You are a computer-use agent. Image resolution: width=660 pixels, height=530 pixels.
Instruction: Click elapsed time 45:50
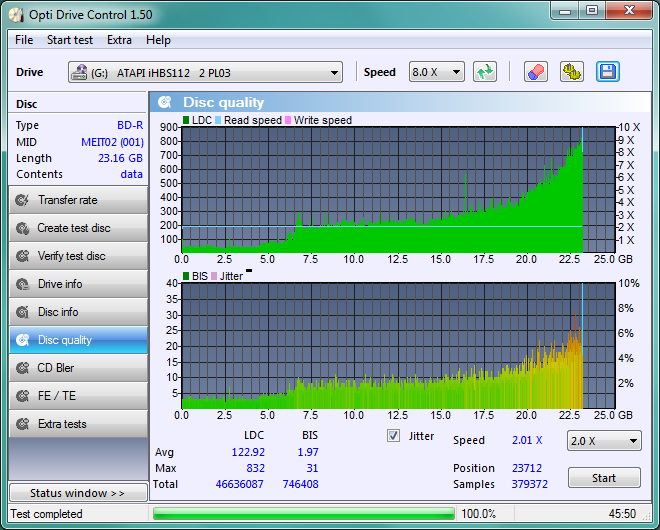[x=622, y=514]
